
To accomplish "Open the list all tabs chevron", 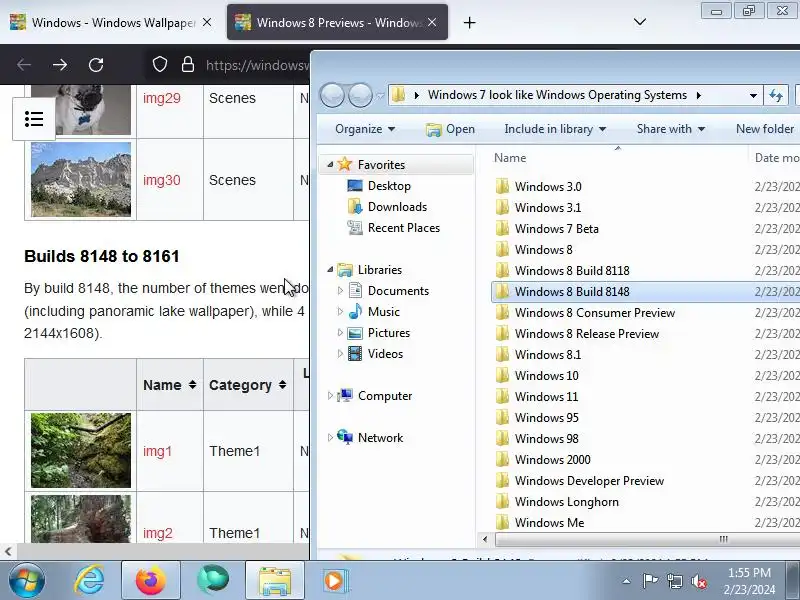I will [x=640, y=22].
